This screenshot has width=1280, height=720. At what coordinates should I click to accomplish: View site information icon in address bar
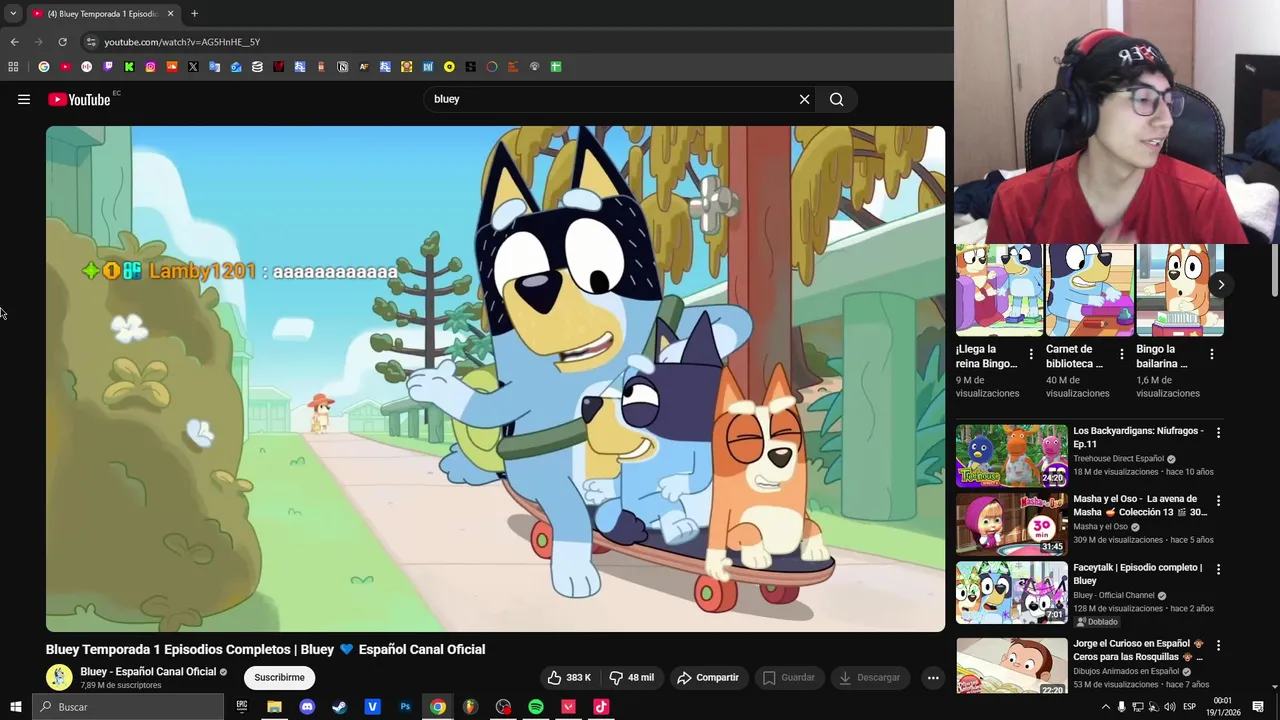[91, 42]
